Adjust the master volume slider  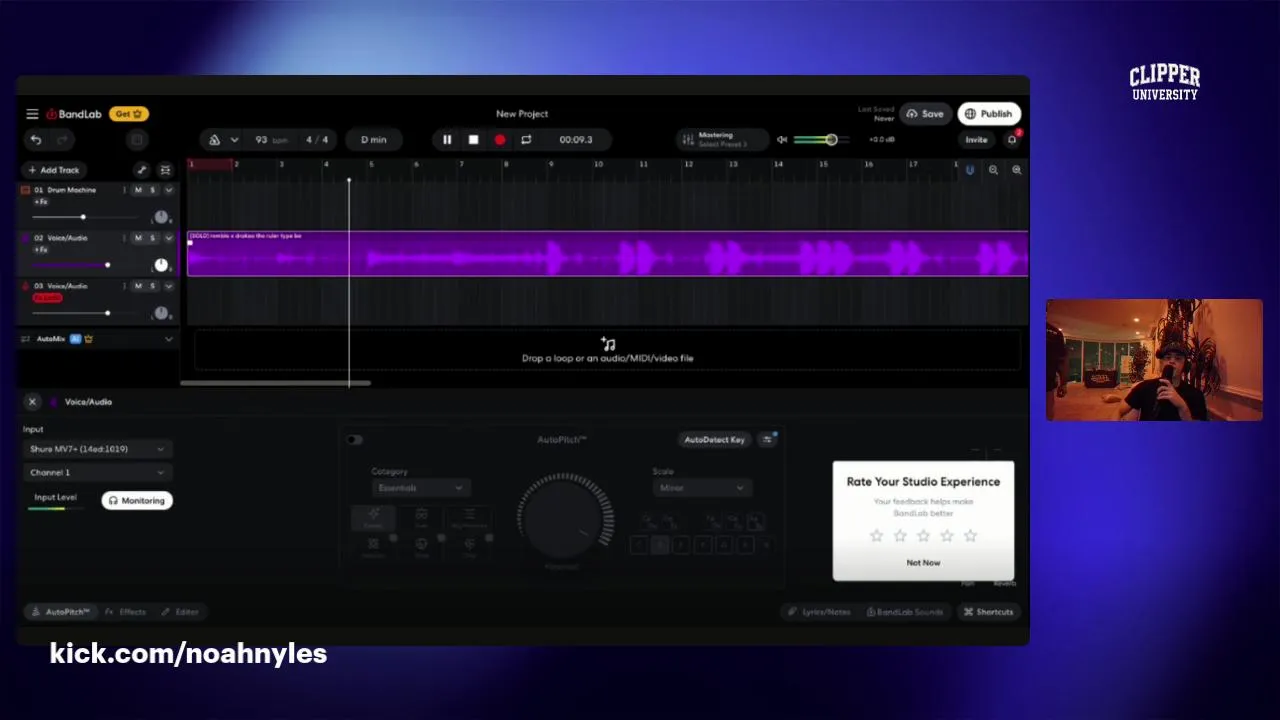pos(822,140)
